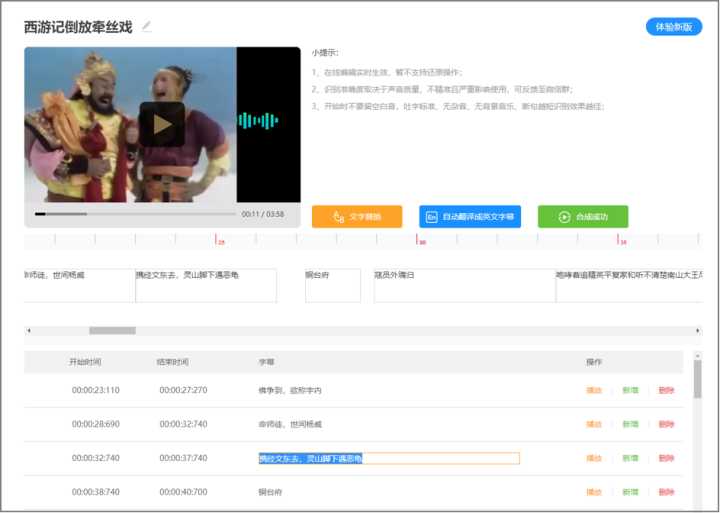This screenshot has width=720, height=513.
Task: Click the 铜台府 subtitle text in the table
Action: [270, 492]
